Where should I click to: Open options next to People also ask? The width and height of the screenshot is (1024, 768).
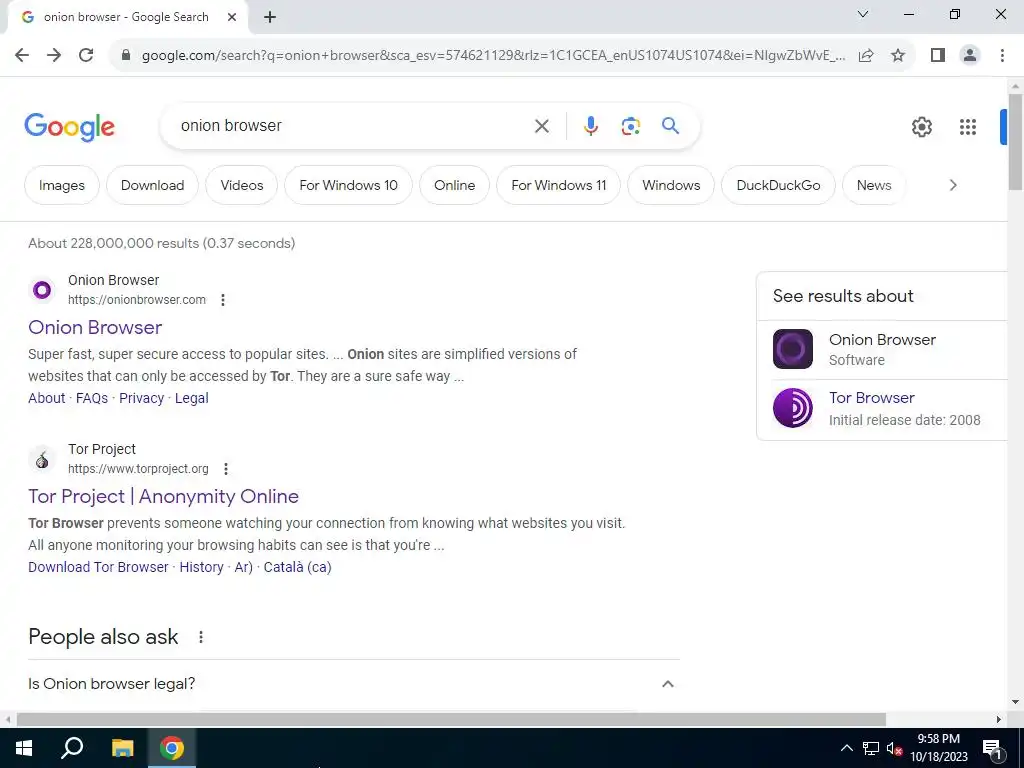tap(201, 637)
